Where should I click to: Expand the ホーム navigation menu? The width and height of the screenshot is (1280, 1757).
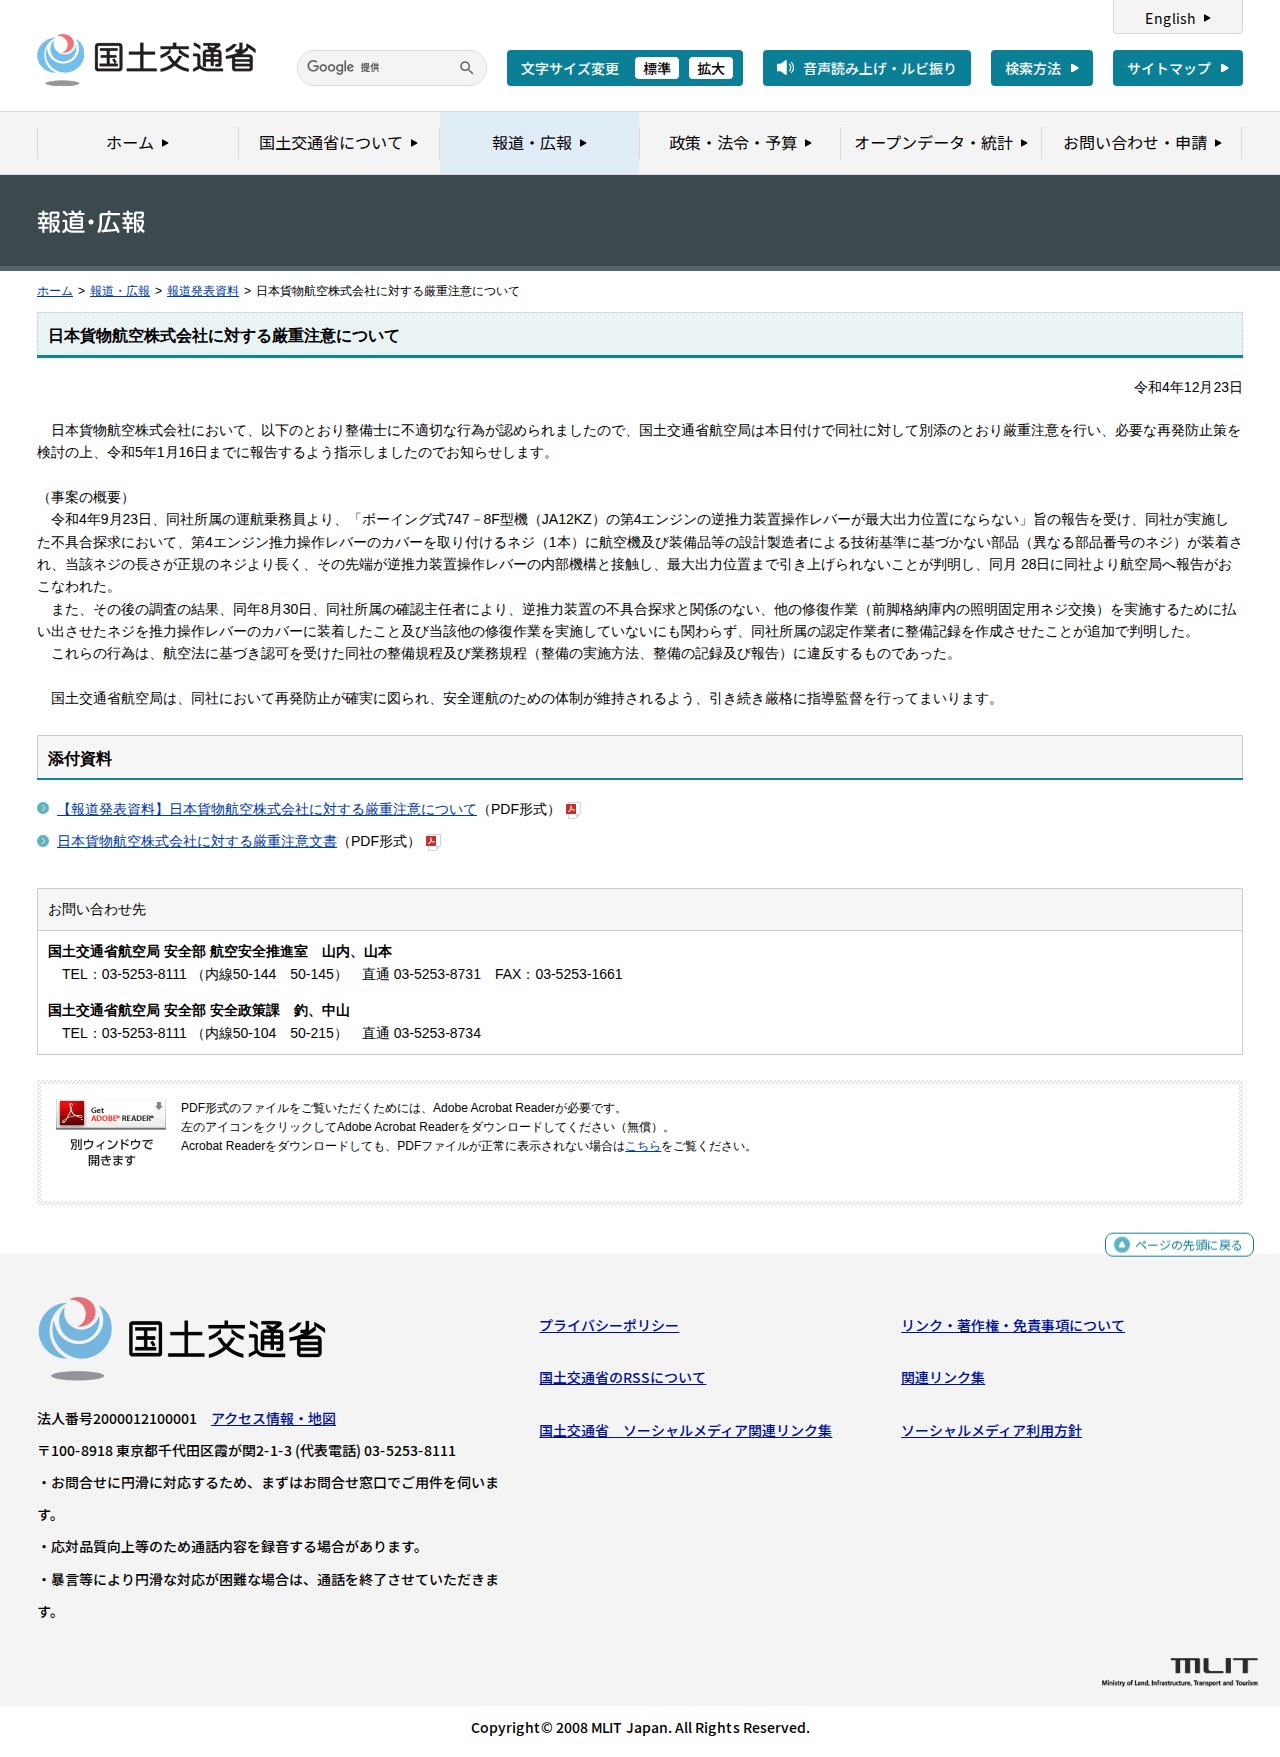138,143
